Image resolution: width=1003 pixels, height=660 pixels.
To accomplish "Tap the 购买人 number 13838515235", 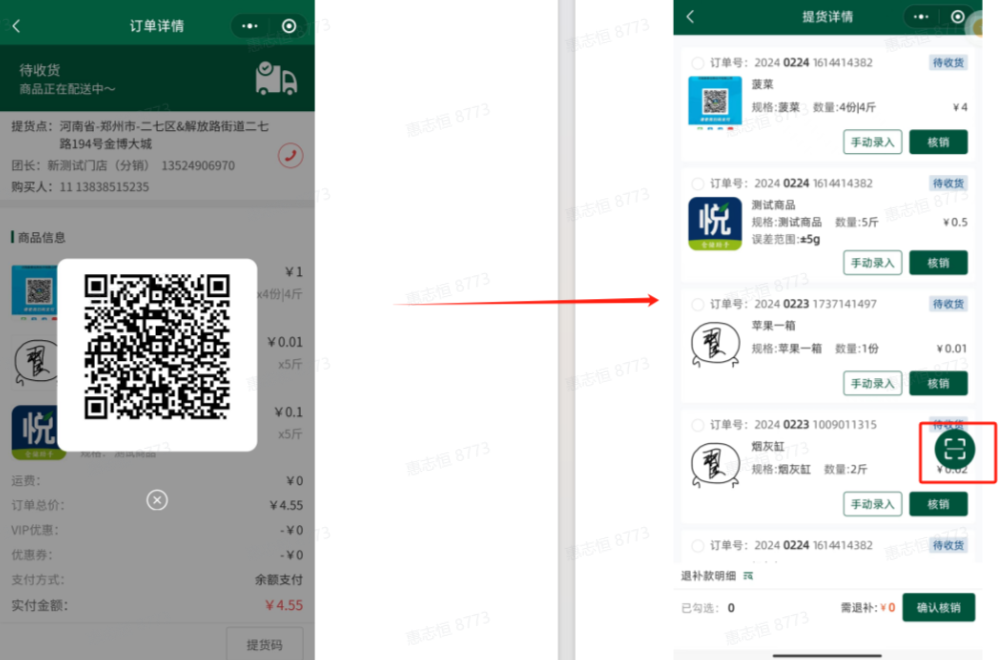I will [x=113, y=187].
